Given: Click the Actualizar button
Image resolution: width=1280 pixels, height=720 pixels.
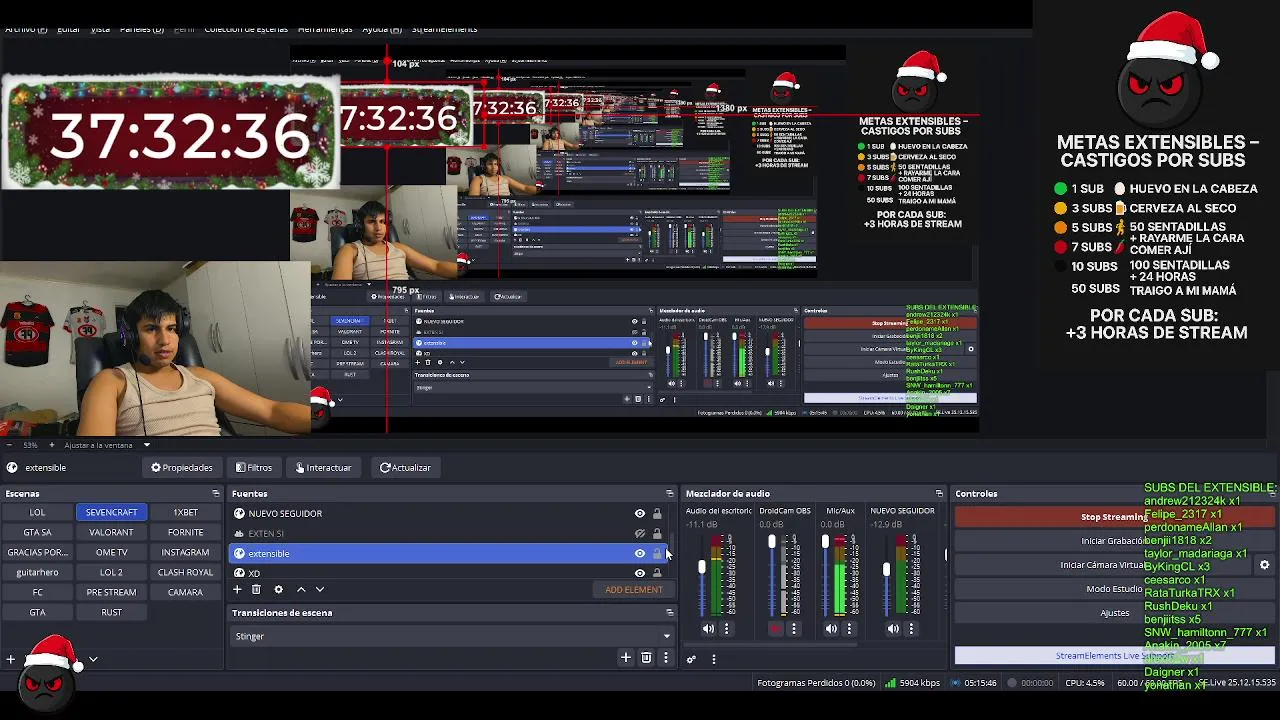Looking at the screenshot, I should [x=405, y=468].
